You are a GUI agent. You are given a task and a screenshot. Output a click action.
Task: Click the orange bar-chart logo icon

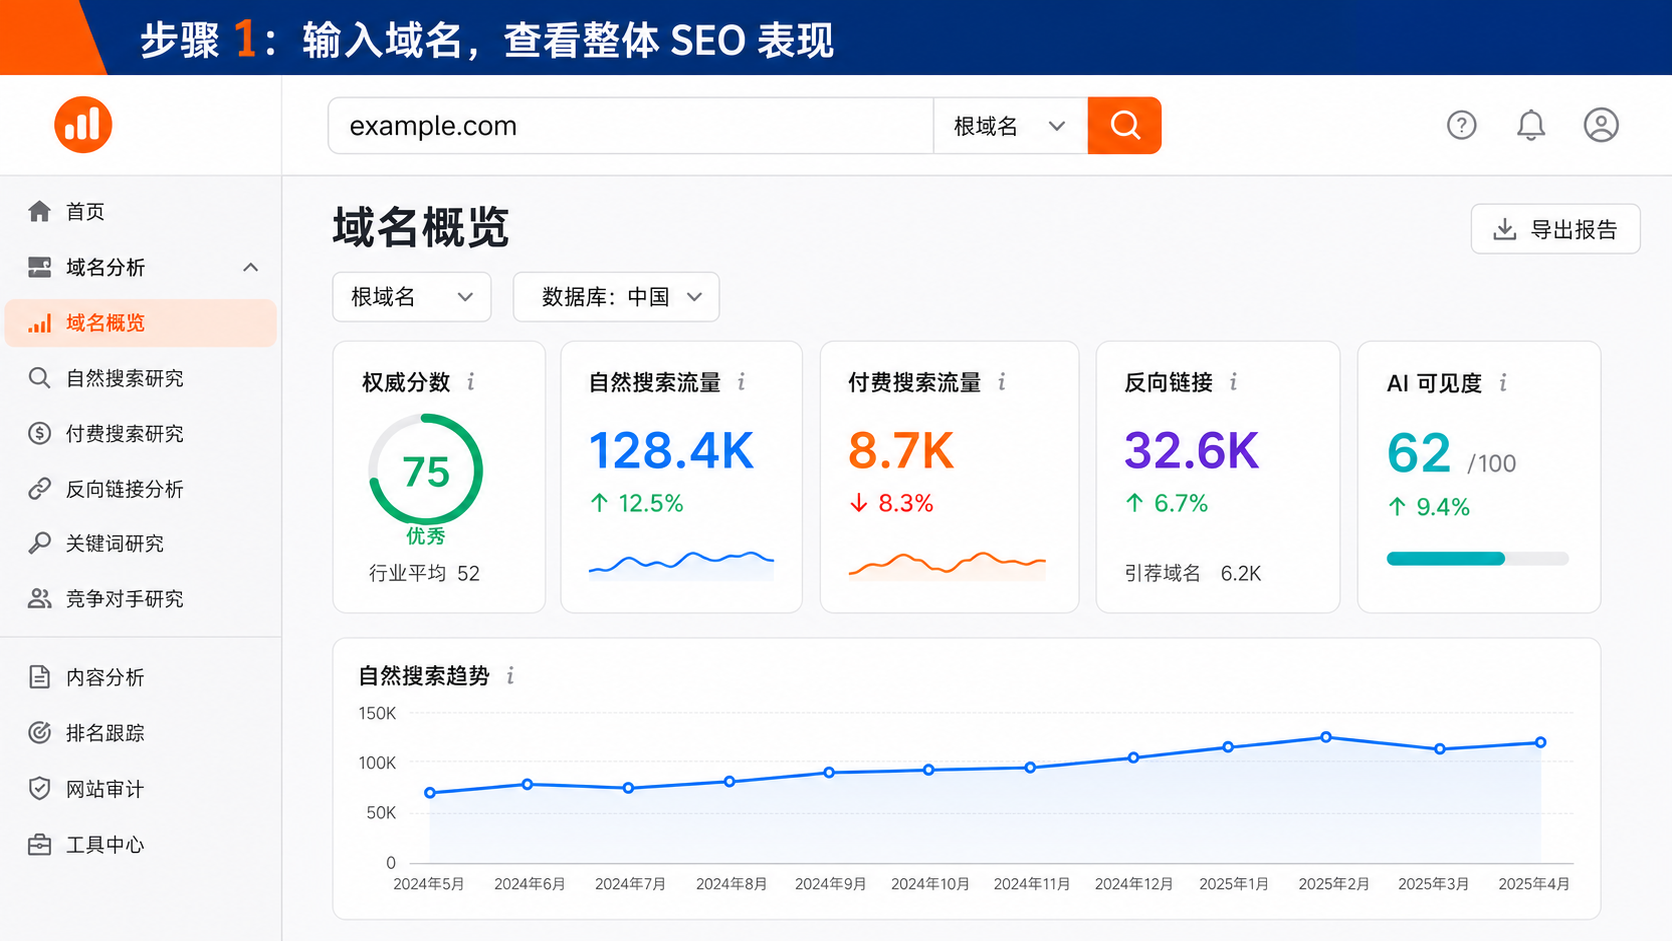[83, 125]
